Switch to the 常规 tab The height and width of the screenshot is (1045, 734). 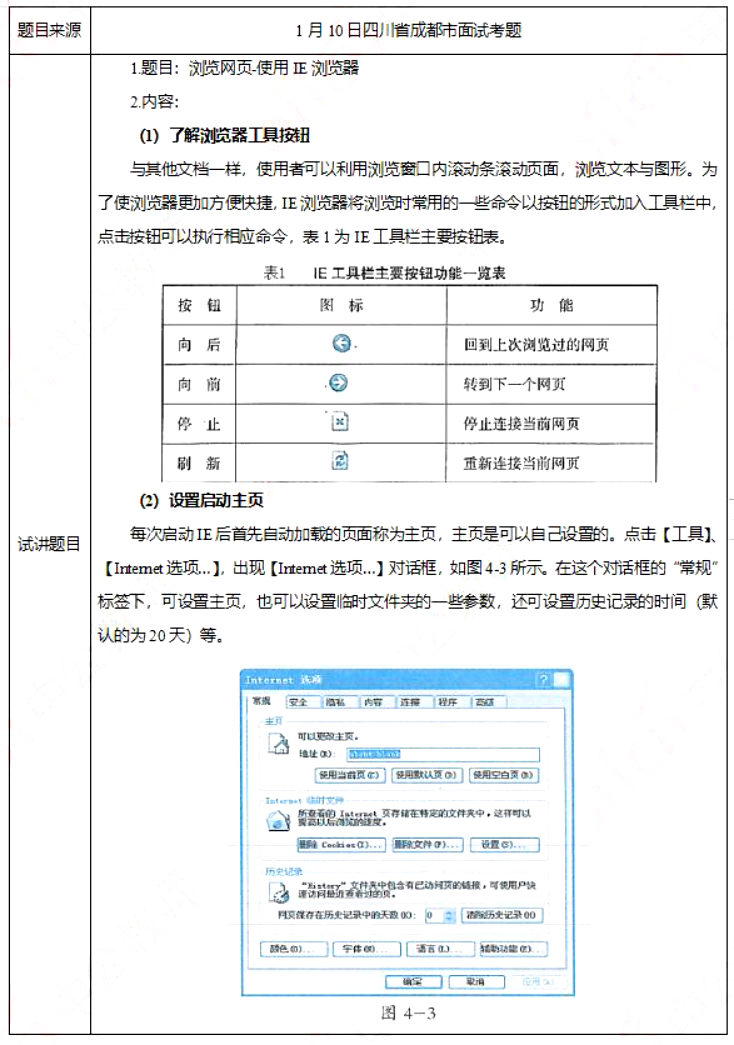tap(261, 701)
